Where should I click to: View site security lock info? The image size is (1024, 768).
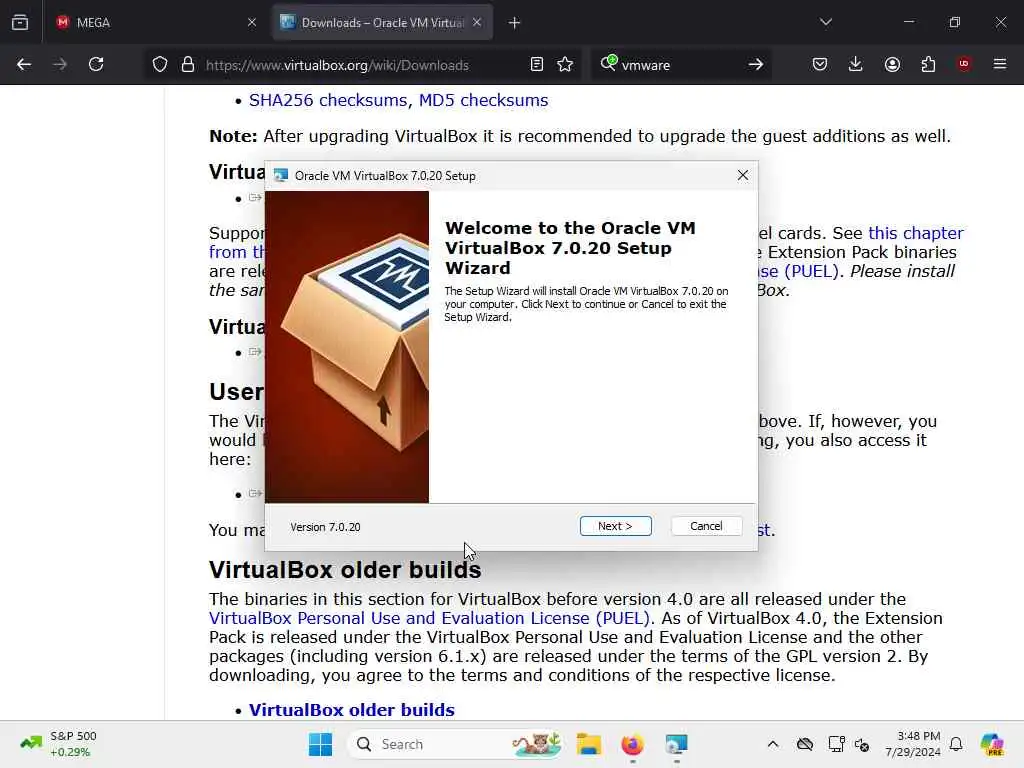pos(188,65)
